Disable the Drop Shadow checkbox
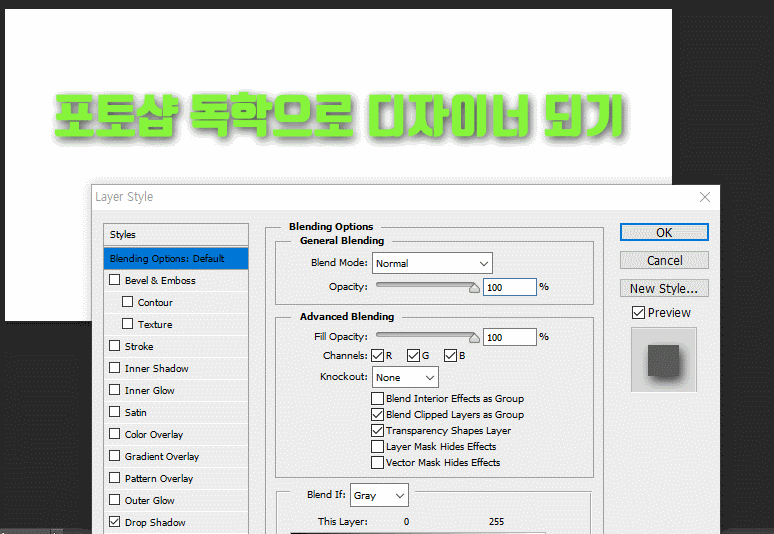The image size is (774, 534). [x=115, y=522]
